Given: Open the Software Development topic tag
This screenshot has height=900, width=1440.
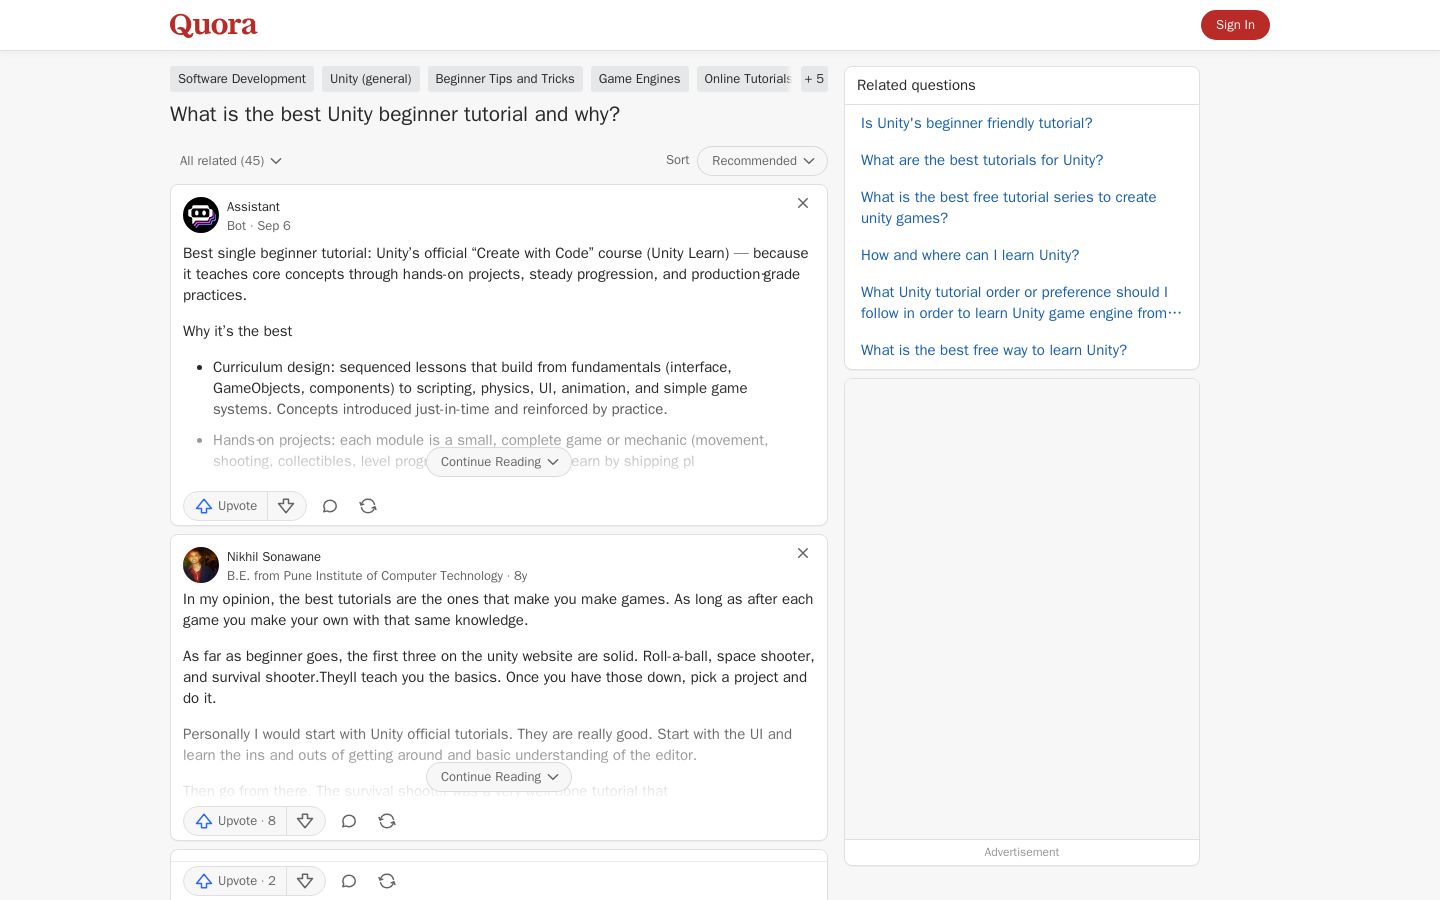Looking at the screenshot, I should 242,79.
